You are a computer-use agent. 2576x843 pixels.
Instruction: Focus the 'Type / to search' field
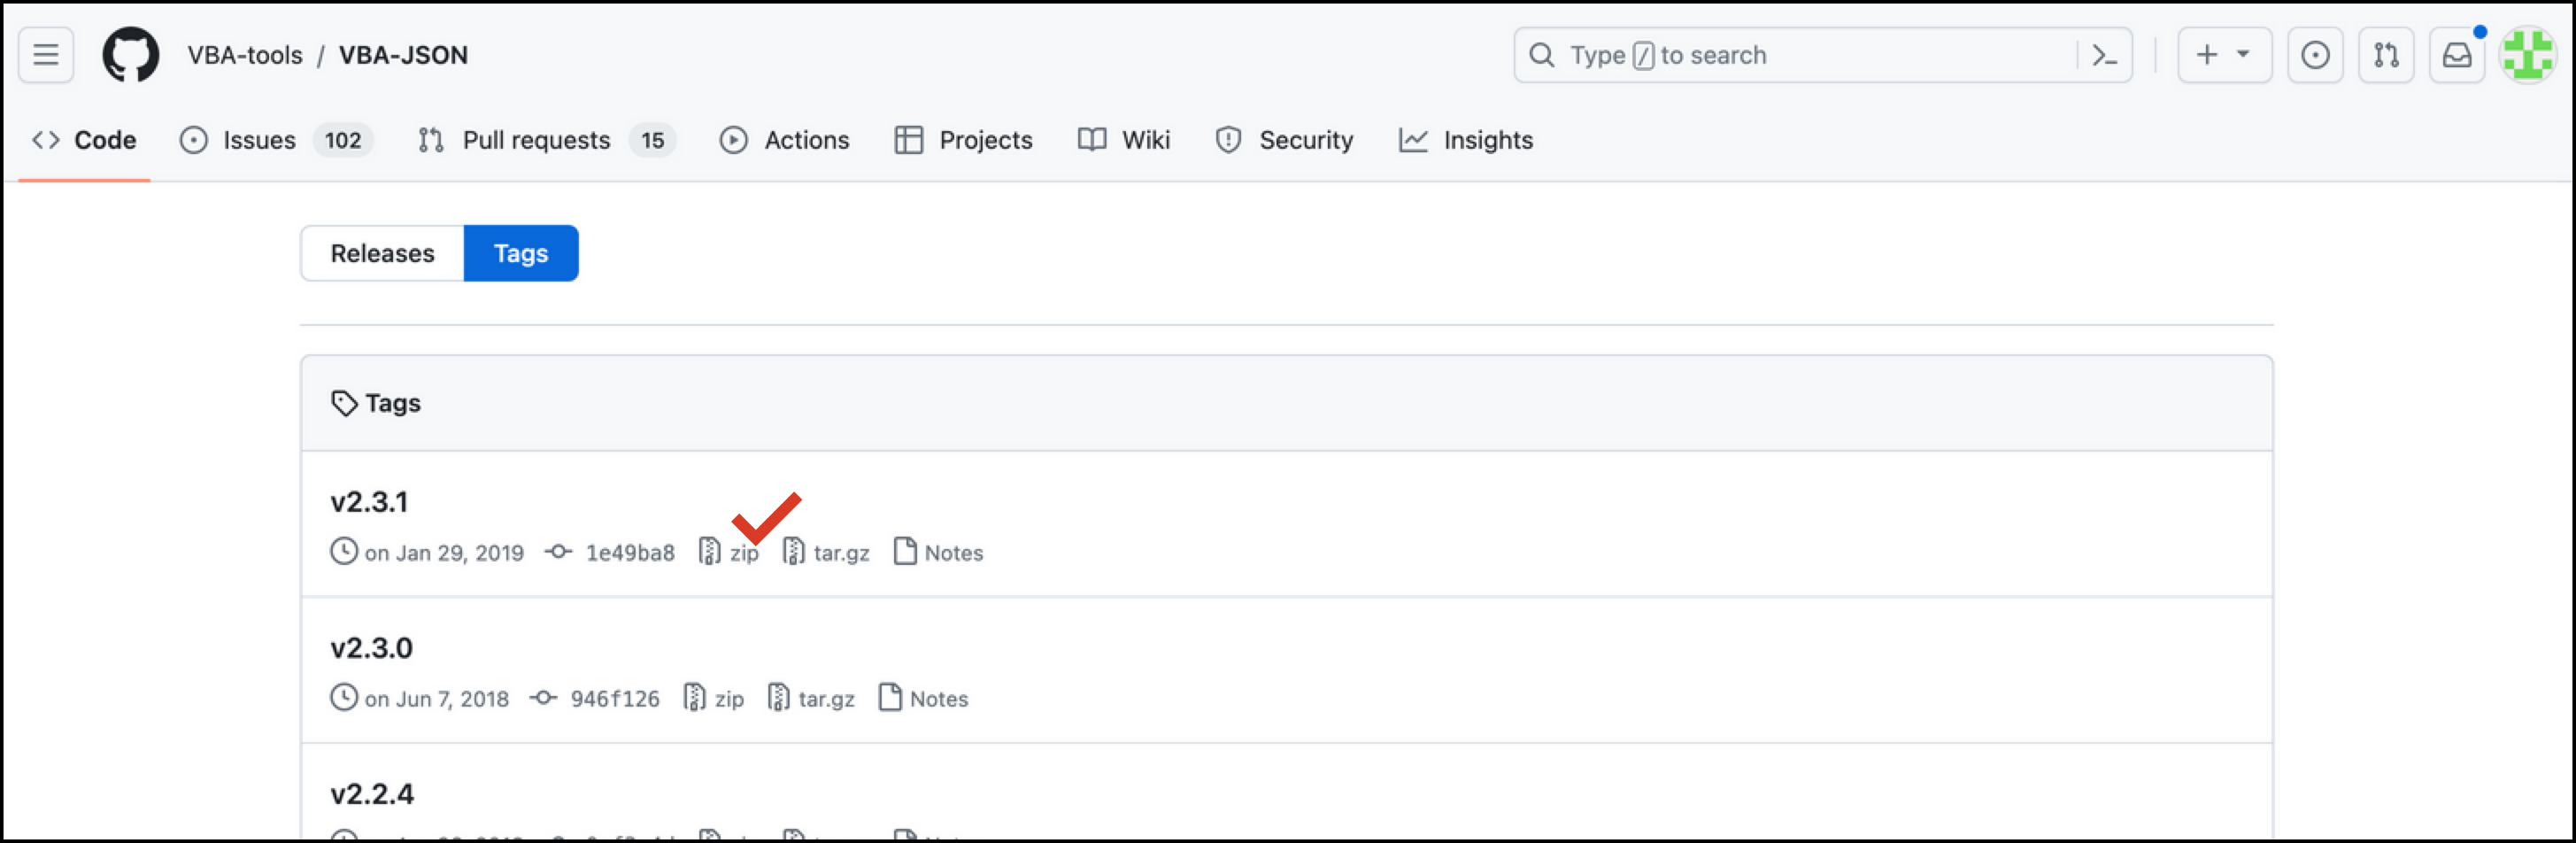(1822, 55)
